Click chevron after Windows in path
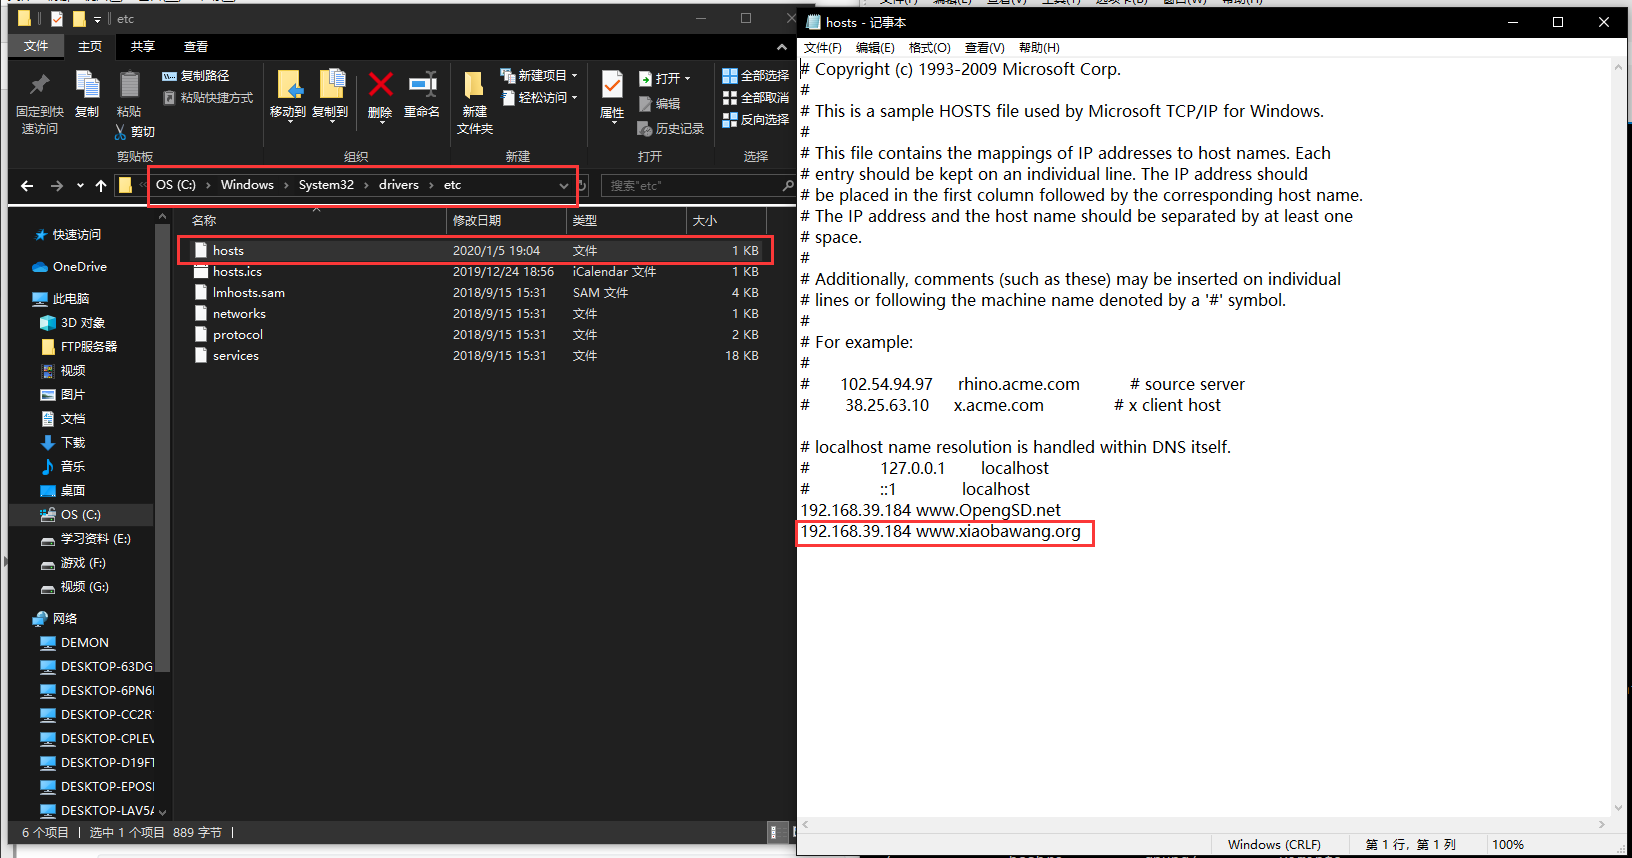Screen dimensions: 1632x858 (286, 186)
